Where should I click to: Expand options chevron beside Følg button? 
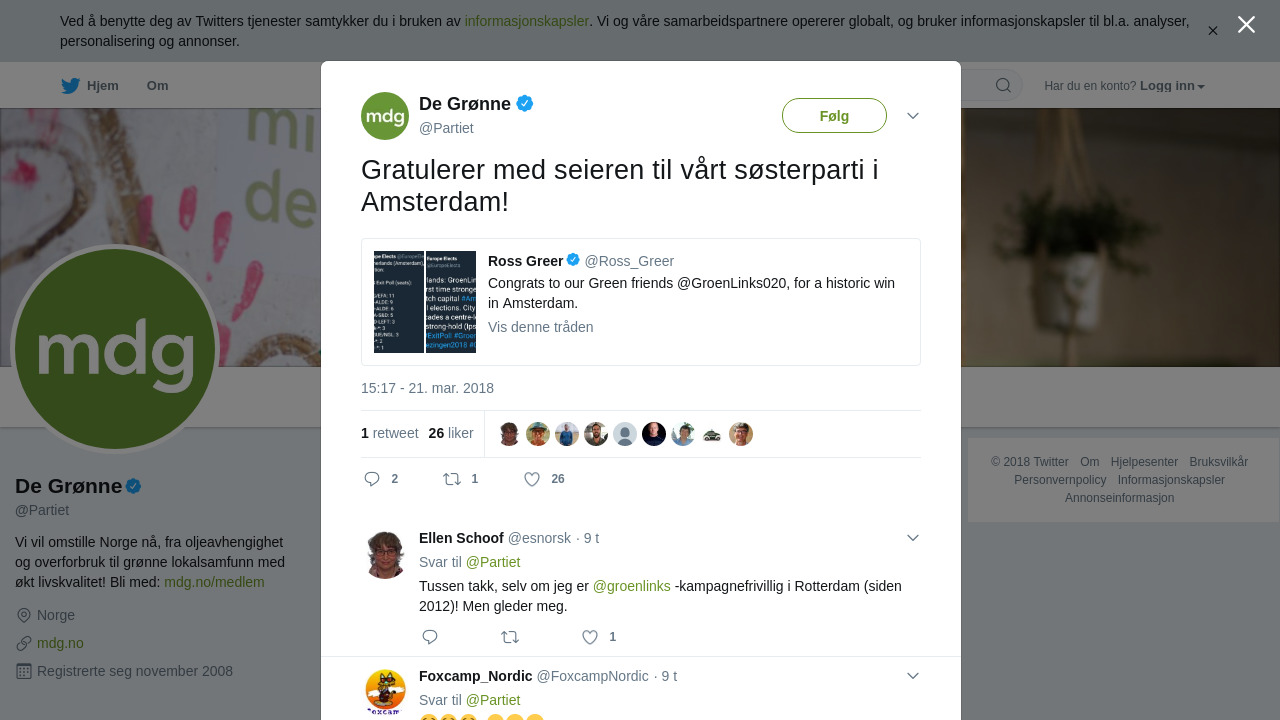913,116
